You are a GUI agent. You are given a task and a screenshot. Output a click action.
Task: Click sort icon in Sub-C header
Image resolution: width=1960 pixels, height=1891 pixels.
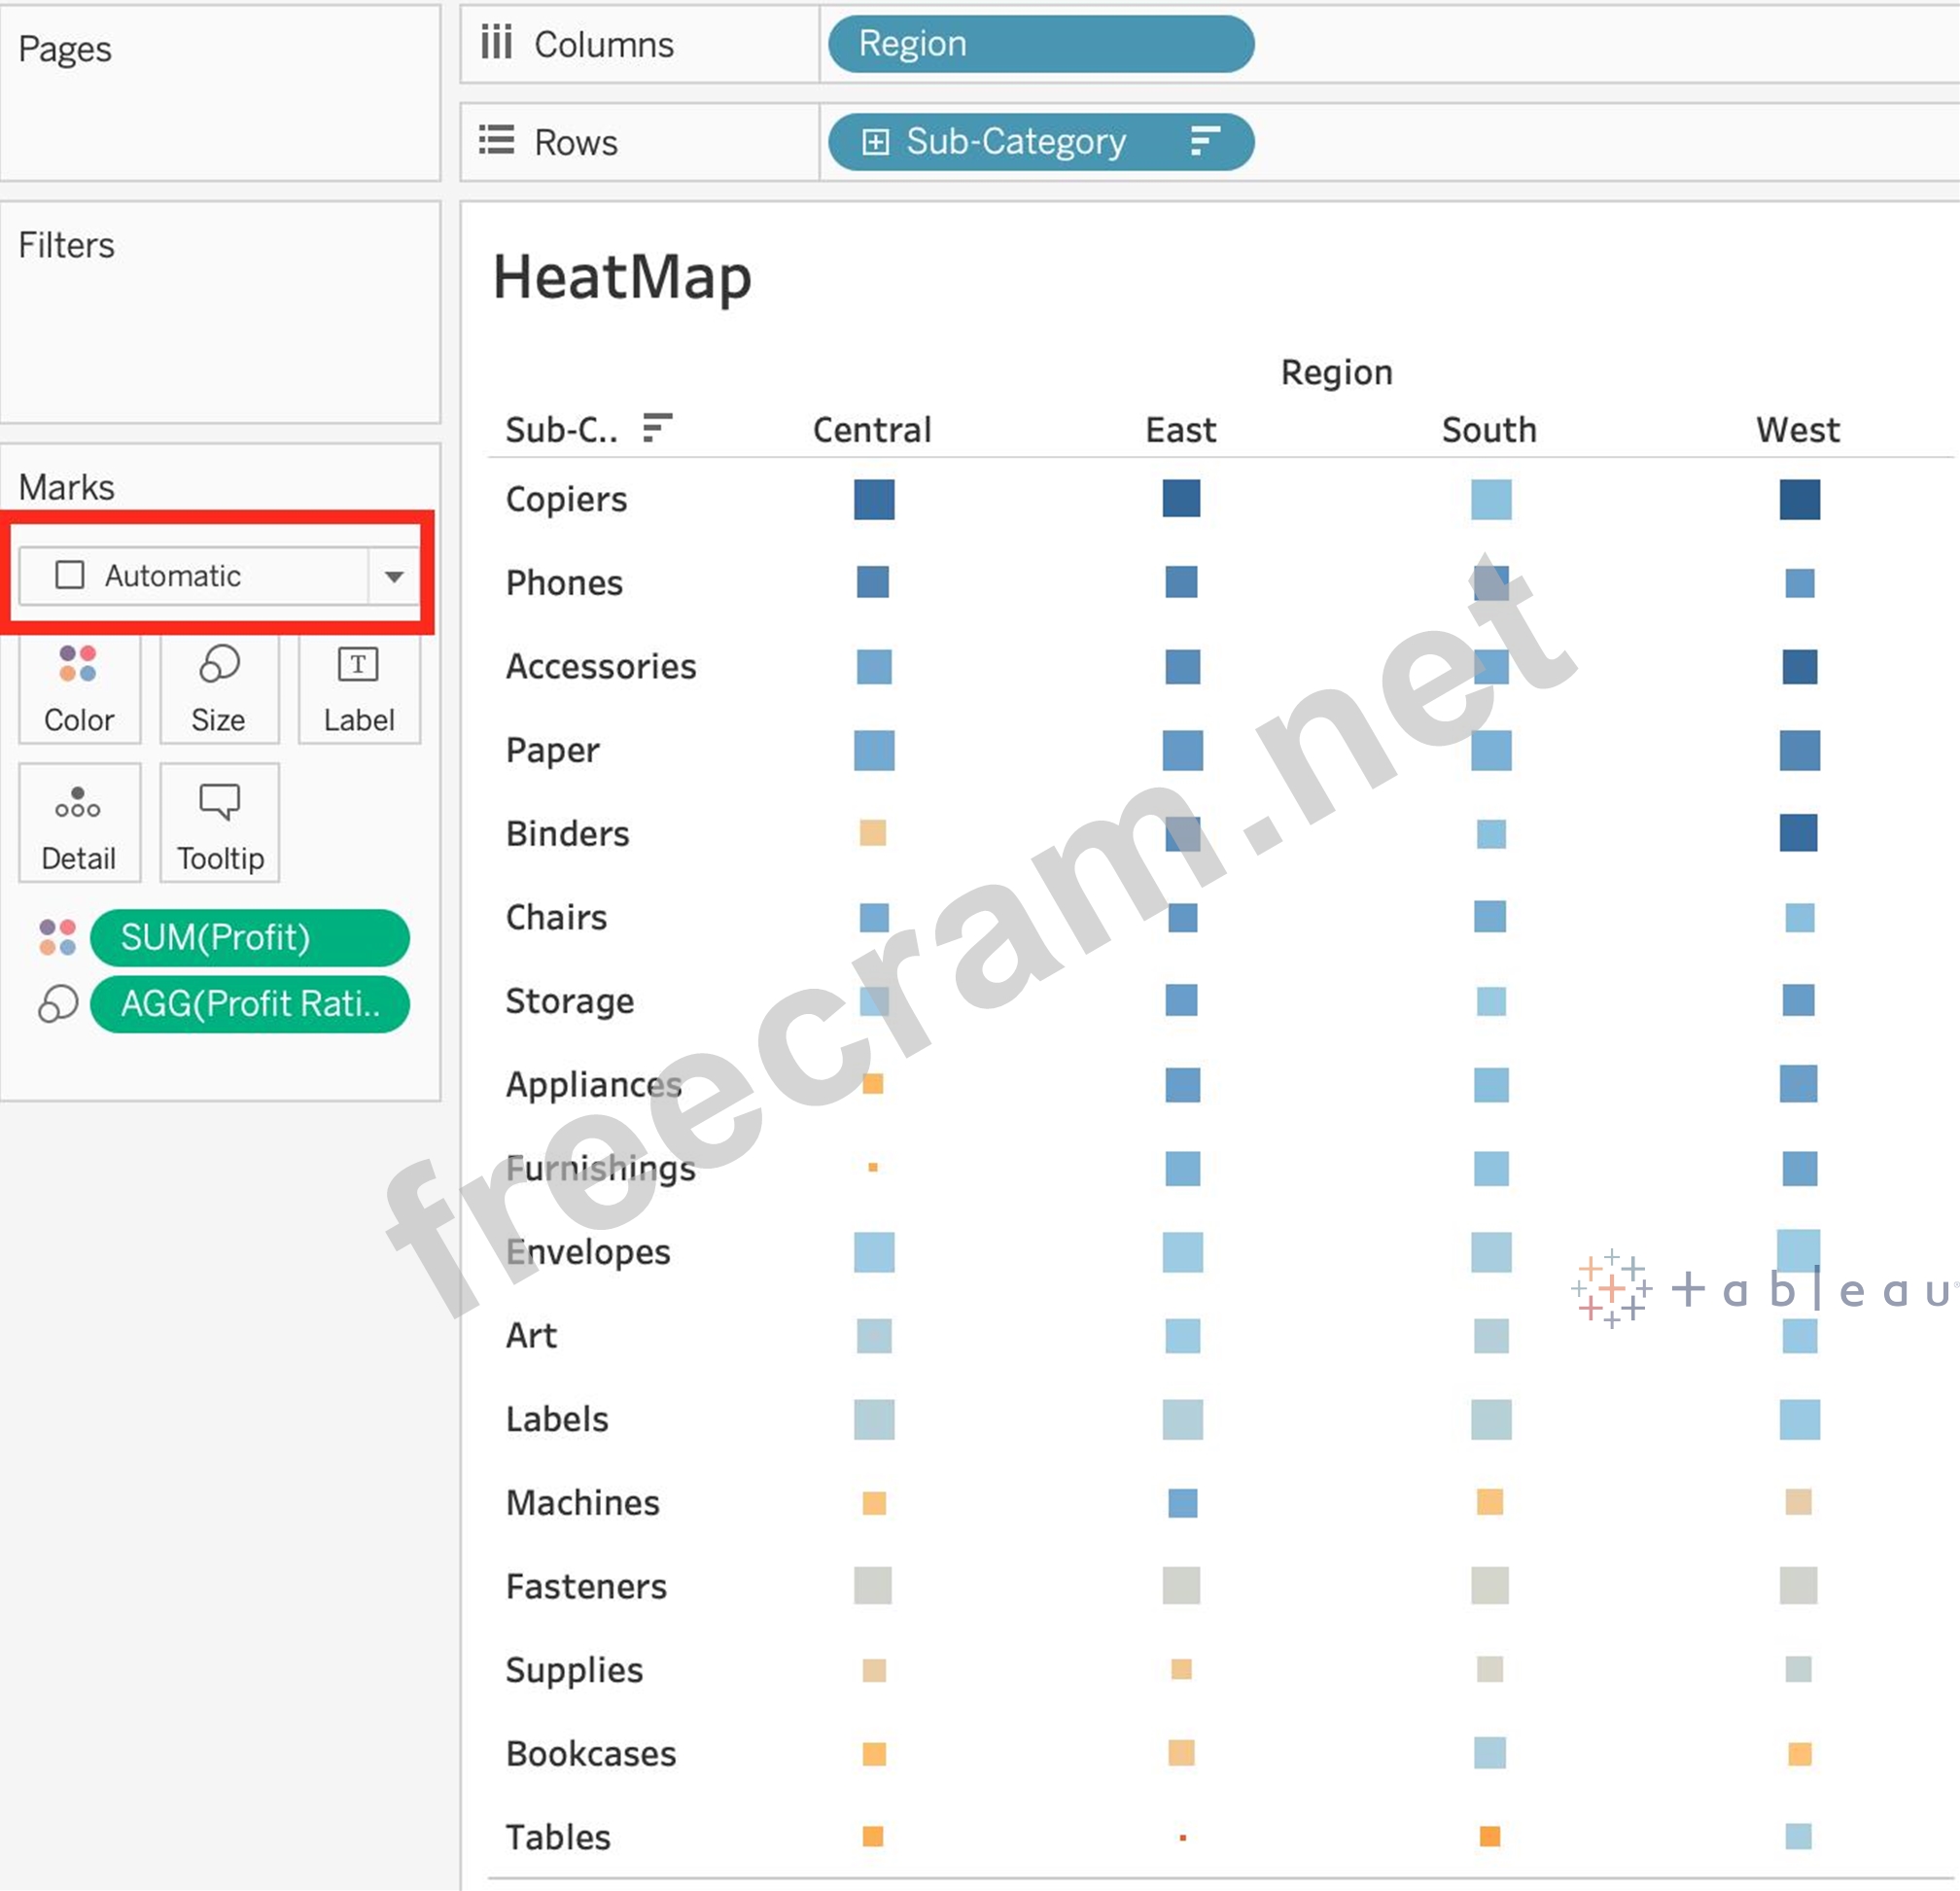point(657,428)
